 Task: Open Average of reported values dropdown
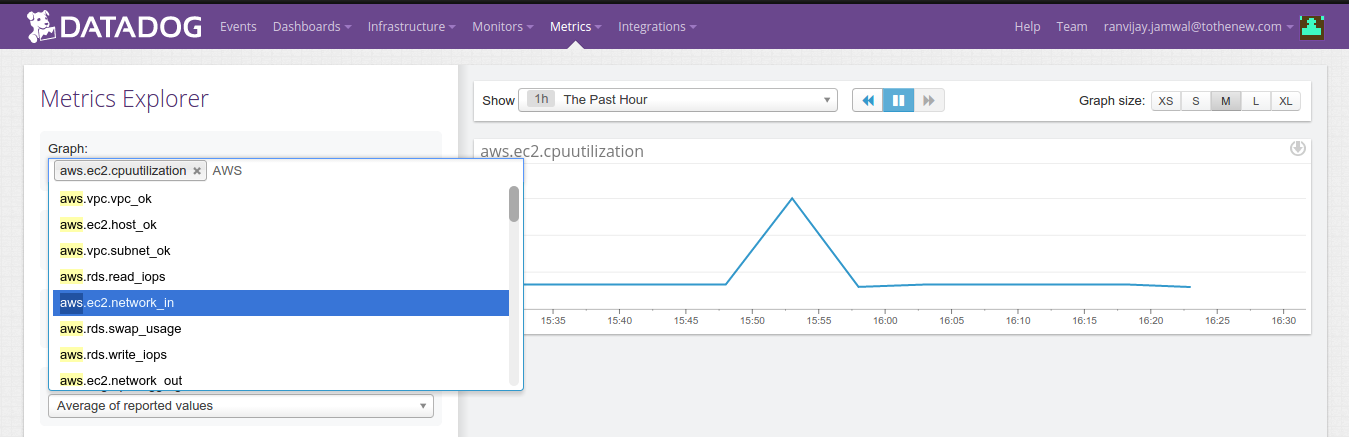pyautogui.click(x=240, y=406)
